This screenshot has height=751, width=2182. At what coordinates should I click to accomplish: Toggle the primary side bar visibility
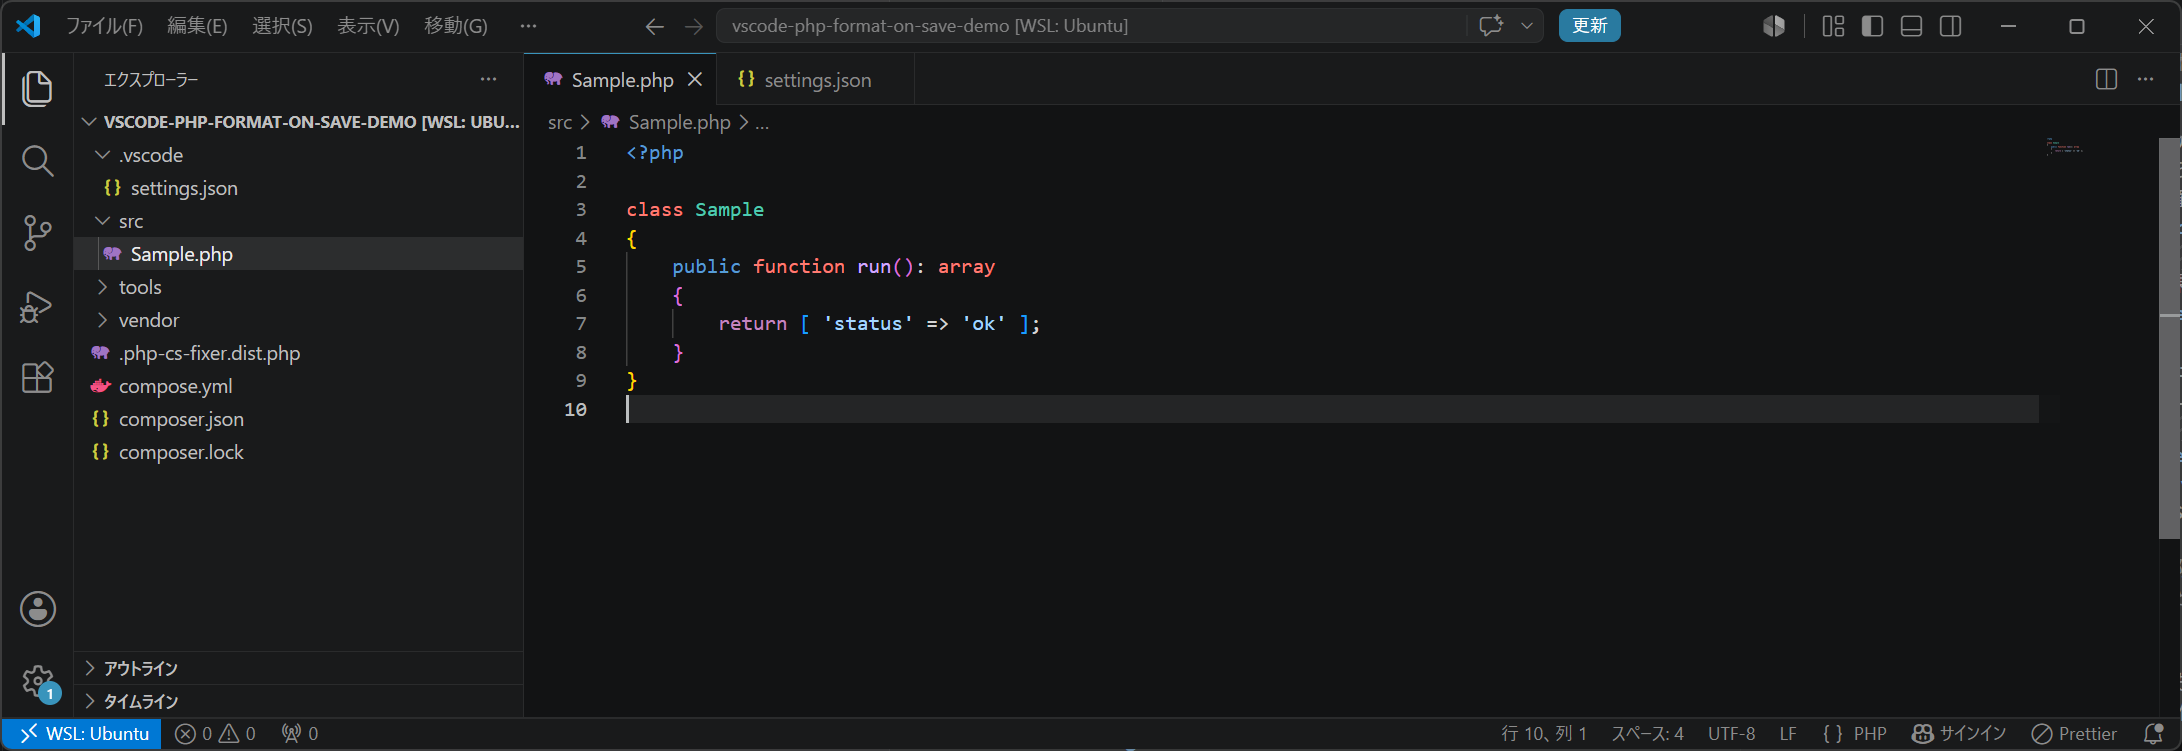pyautogui.click(x=1873, y=26)
